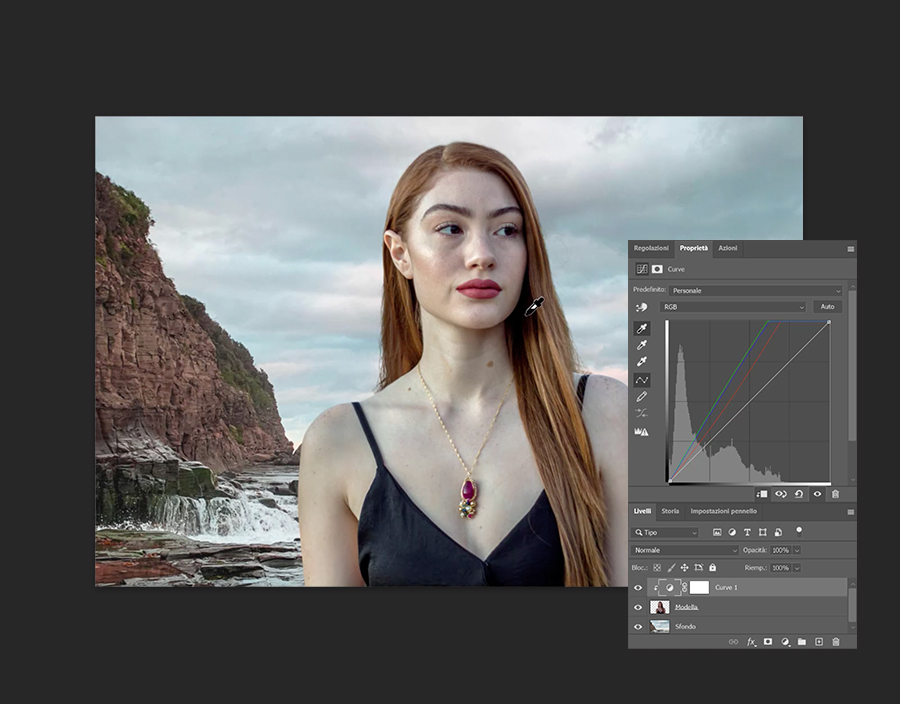Screen dimensions: 900x704
Task: Hide the Modella layer eye
Action: point(638,607)
